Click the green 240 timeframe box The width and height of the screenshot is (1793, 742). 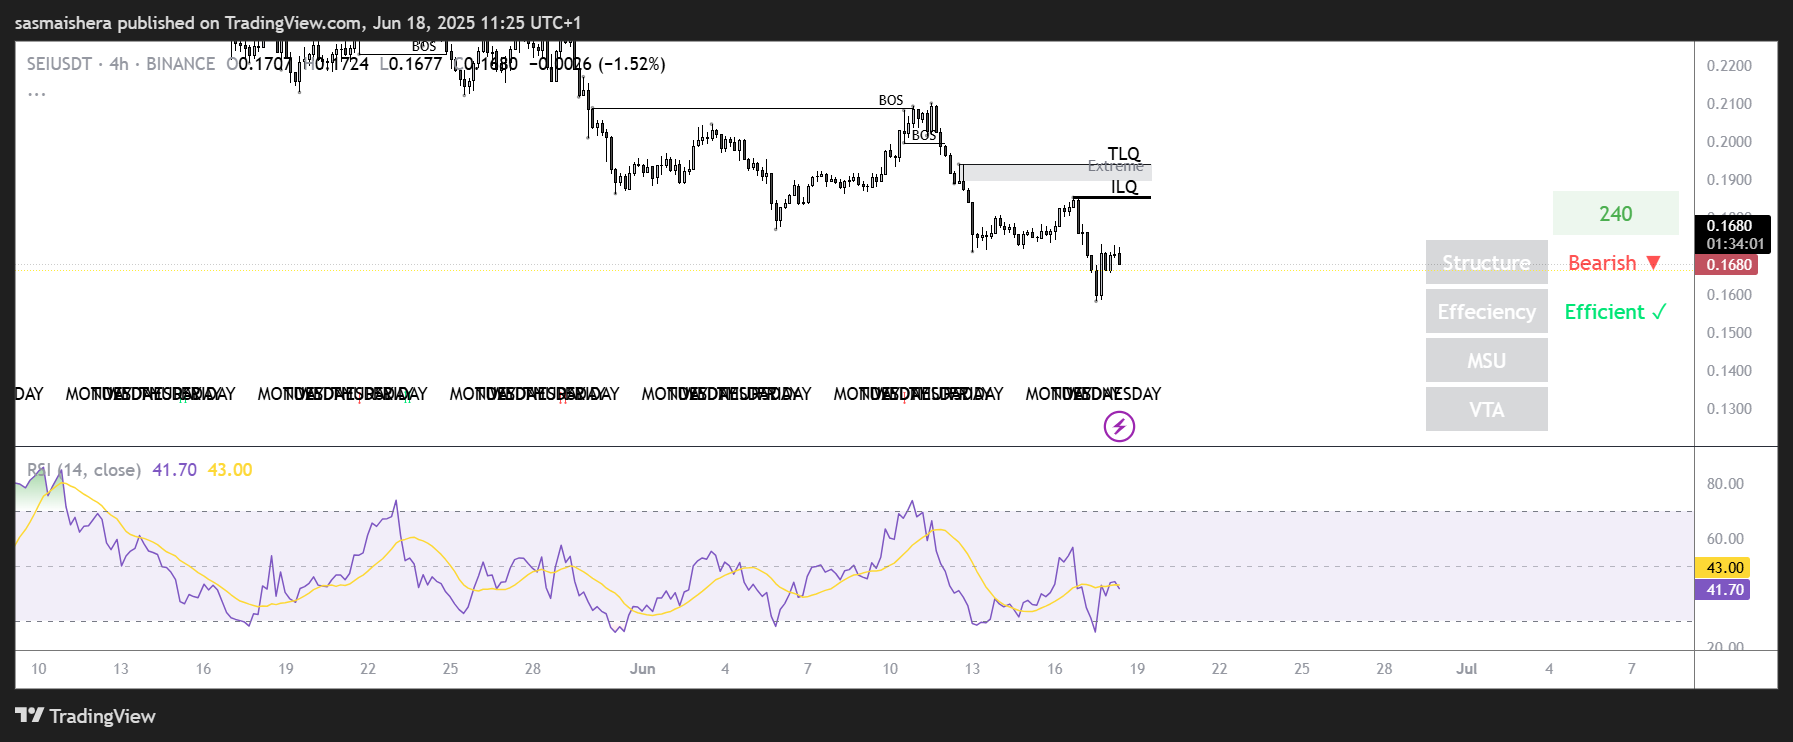[1615, 214]
